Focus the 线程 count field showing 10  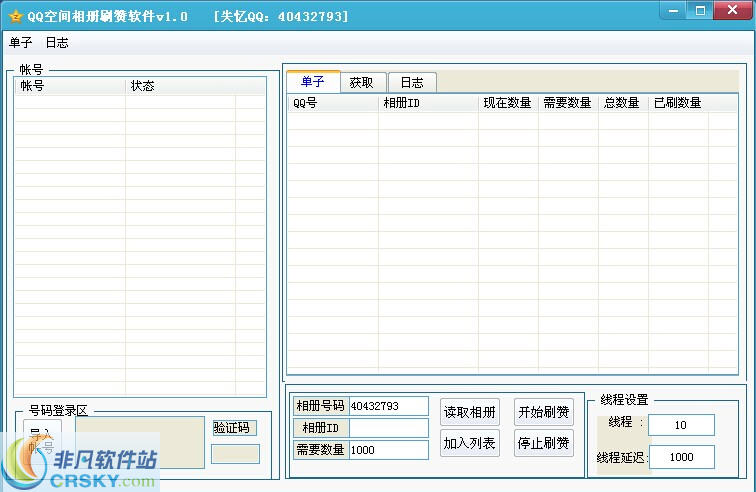[x=681, y=425]
